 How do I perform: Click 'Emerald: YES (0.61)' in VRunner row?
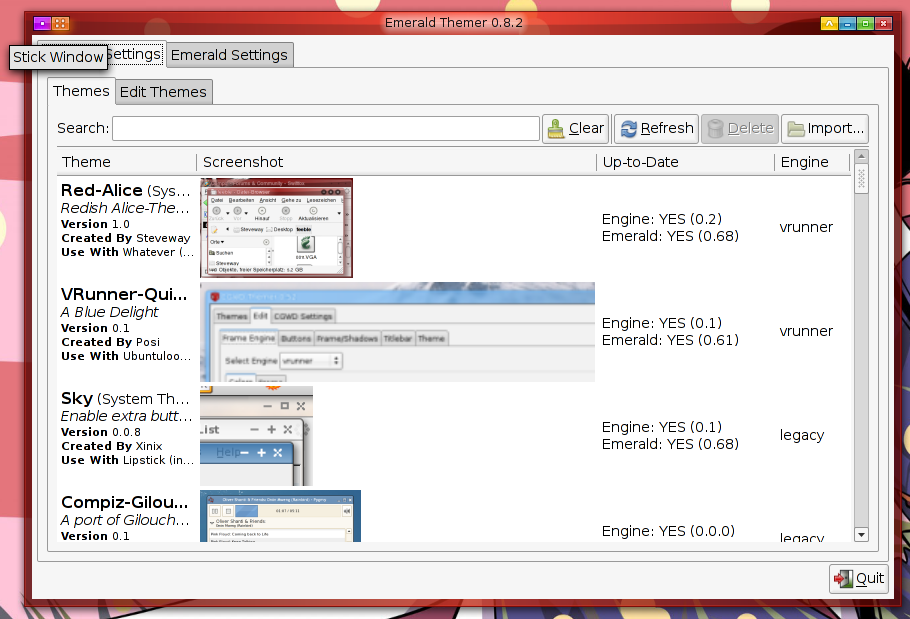(x=670, y=340)
